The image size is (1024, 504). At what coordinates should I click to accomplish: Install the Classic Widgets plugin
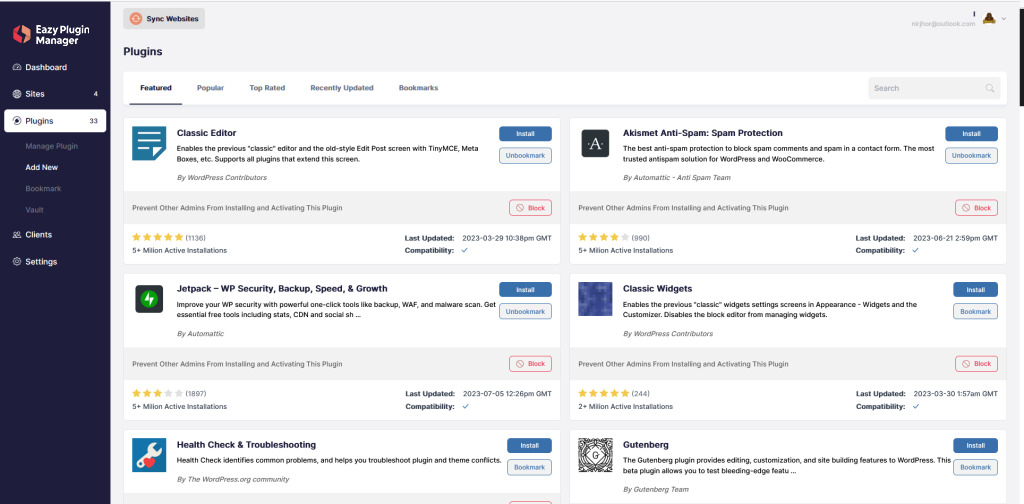[x=976, y=290]
